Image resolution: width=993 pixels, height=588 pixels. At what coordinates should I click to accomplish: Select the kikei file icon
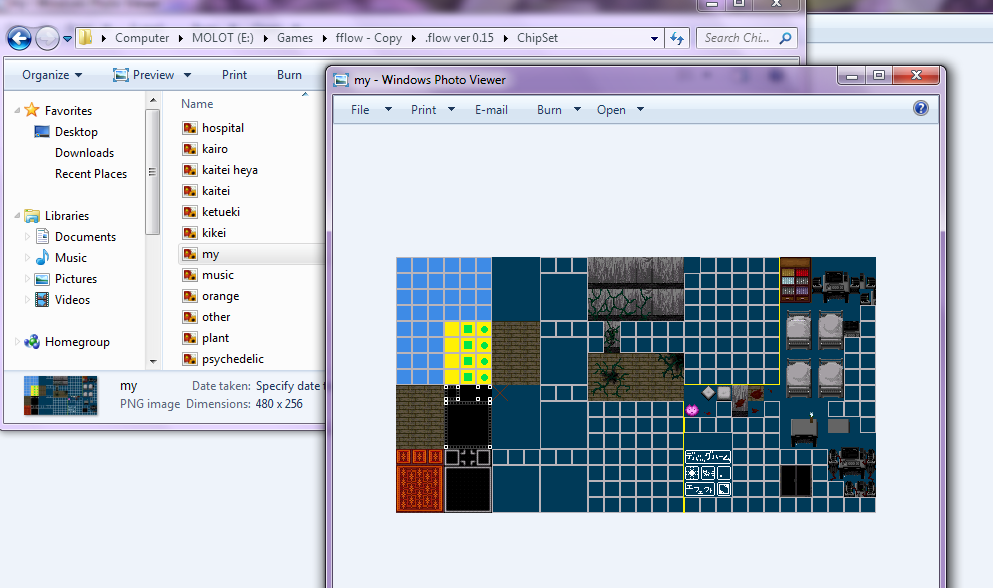point(189,233)
